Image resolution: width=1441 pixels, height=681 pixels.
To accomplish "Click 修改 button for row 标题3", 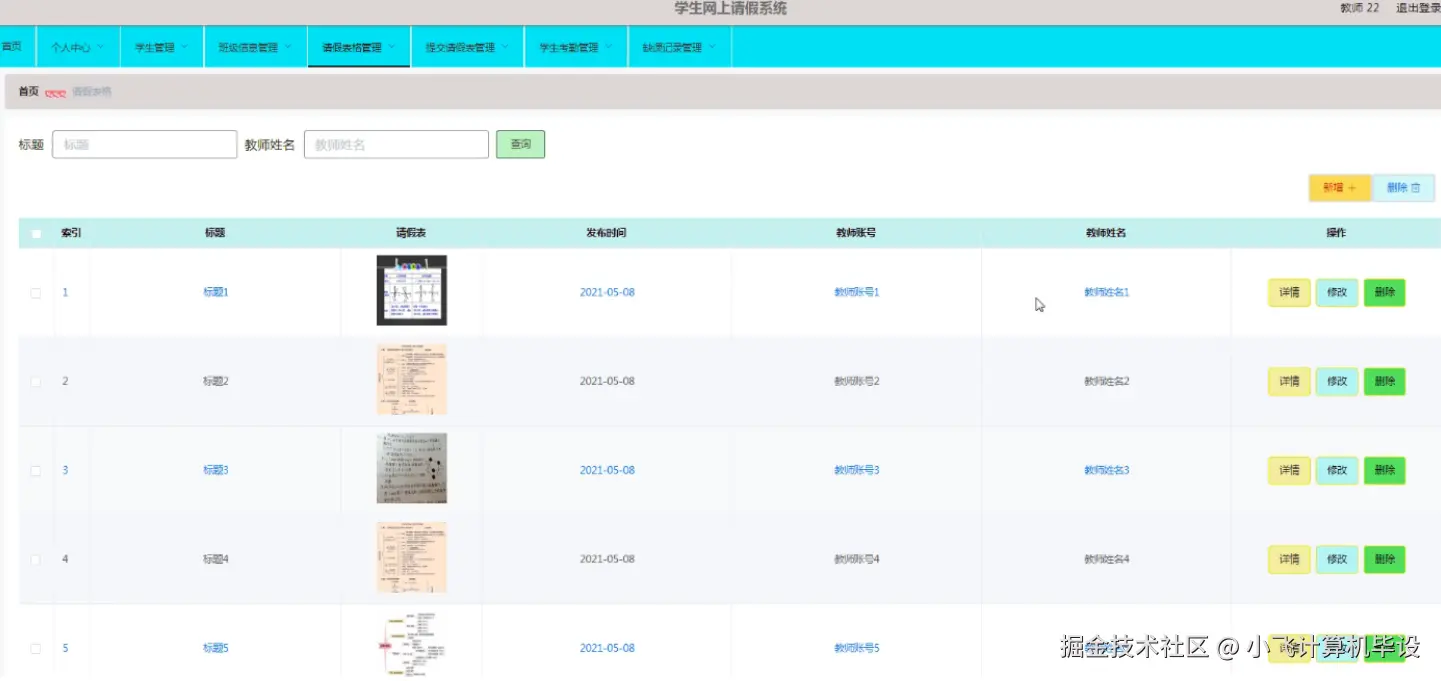I will (x=1337, y=471).
